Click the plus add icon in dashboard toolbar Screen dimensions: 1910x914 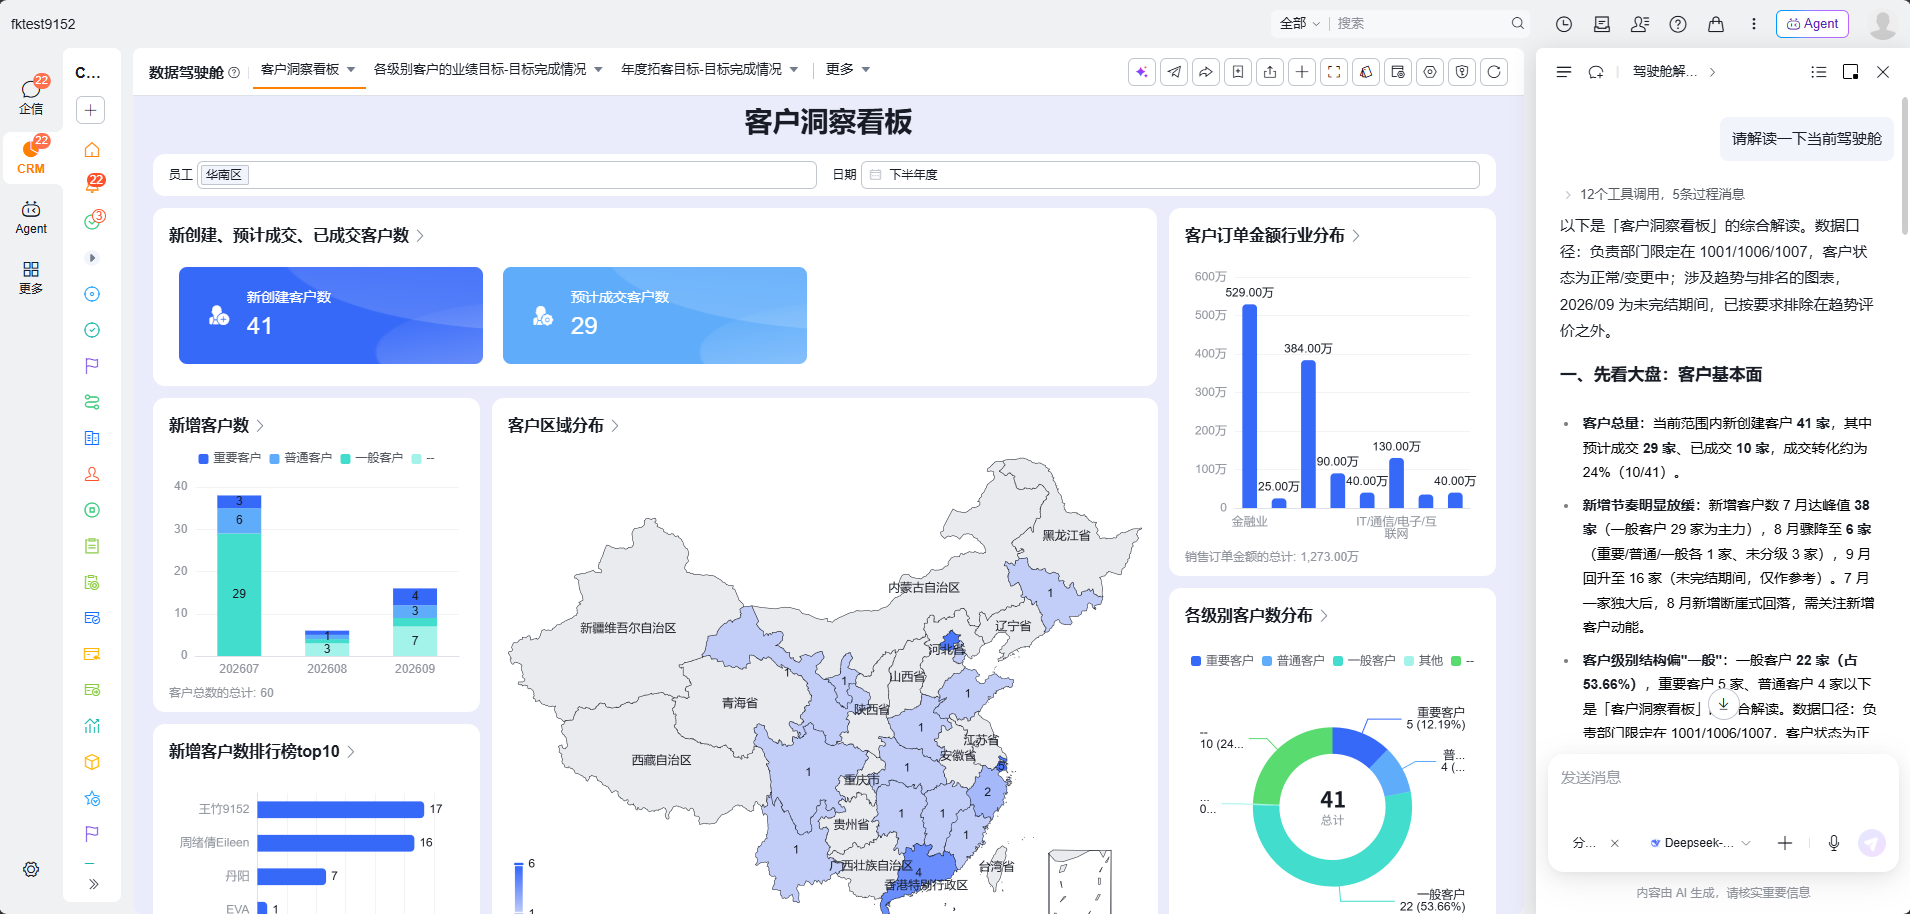click(1302, 72)
